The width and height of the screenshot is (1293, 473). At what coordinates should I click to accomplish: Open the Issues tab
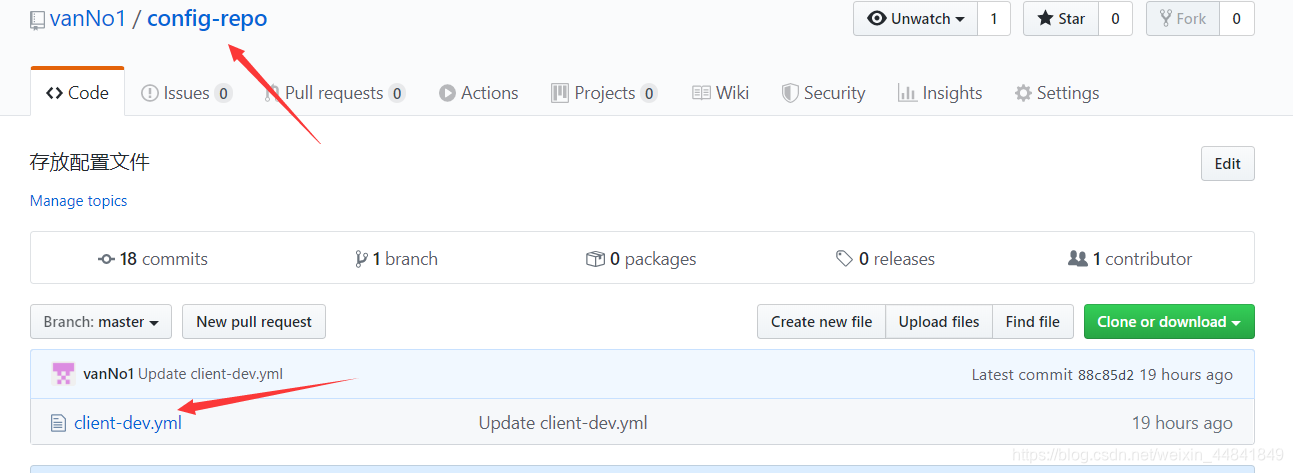tap(186, 93)
